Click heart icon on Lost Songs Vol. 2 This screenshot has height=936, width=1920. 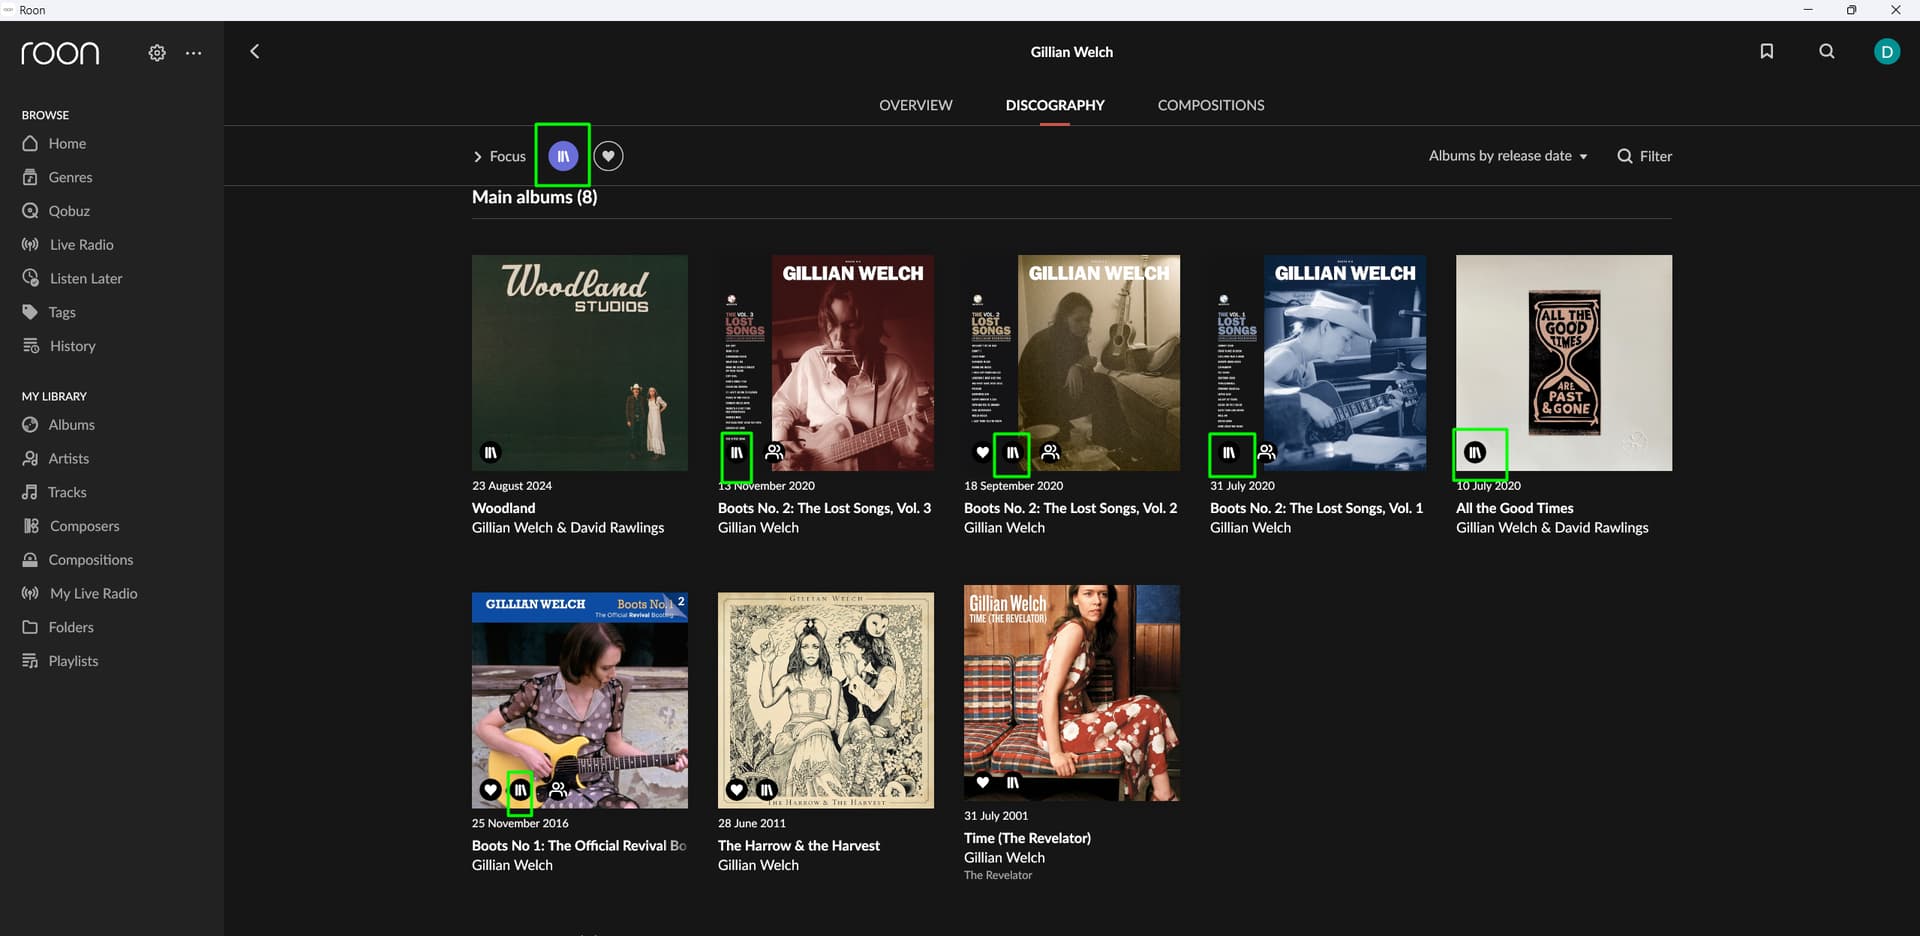point(982,452)
